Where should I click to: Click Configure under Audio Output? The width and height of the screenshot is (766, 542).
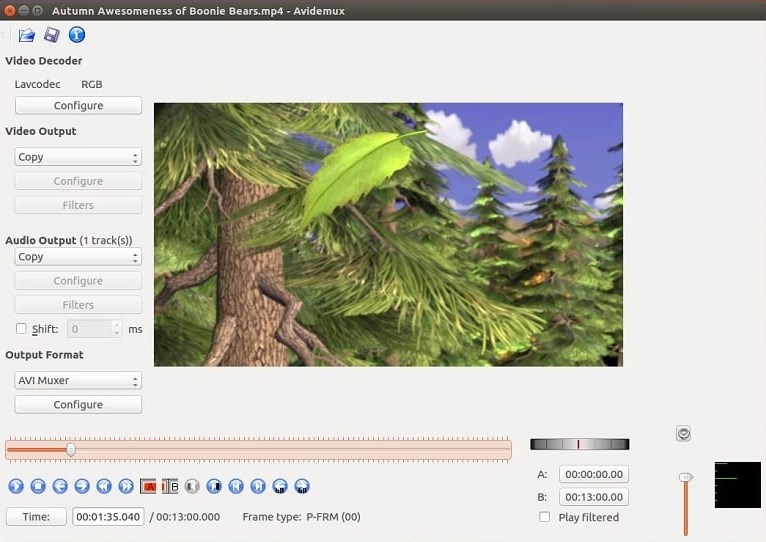click(x=78, y=281)
